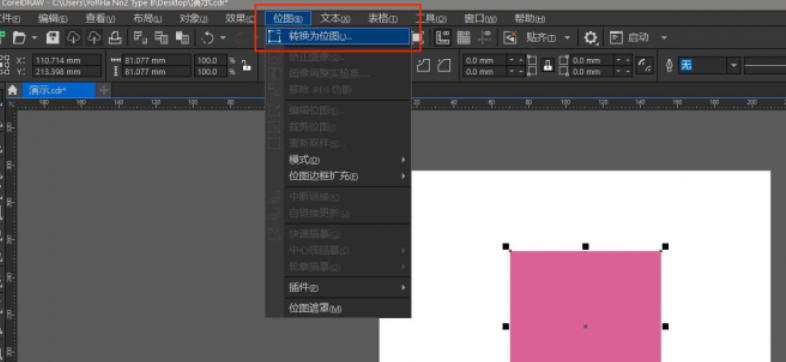Click the Cut icon beside the printer icon
786x362 pixels.
pos(139,38)
